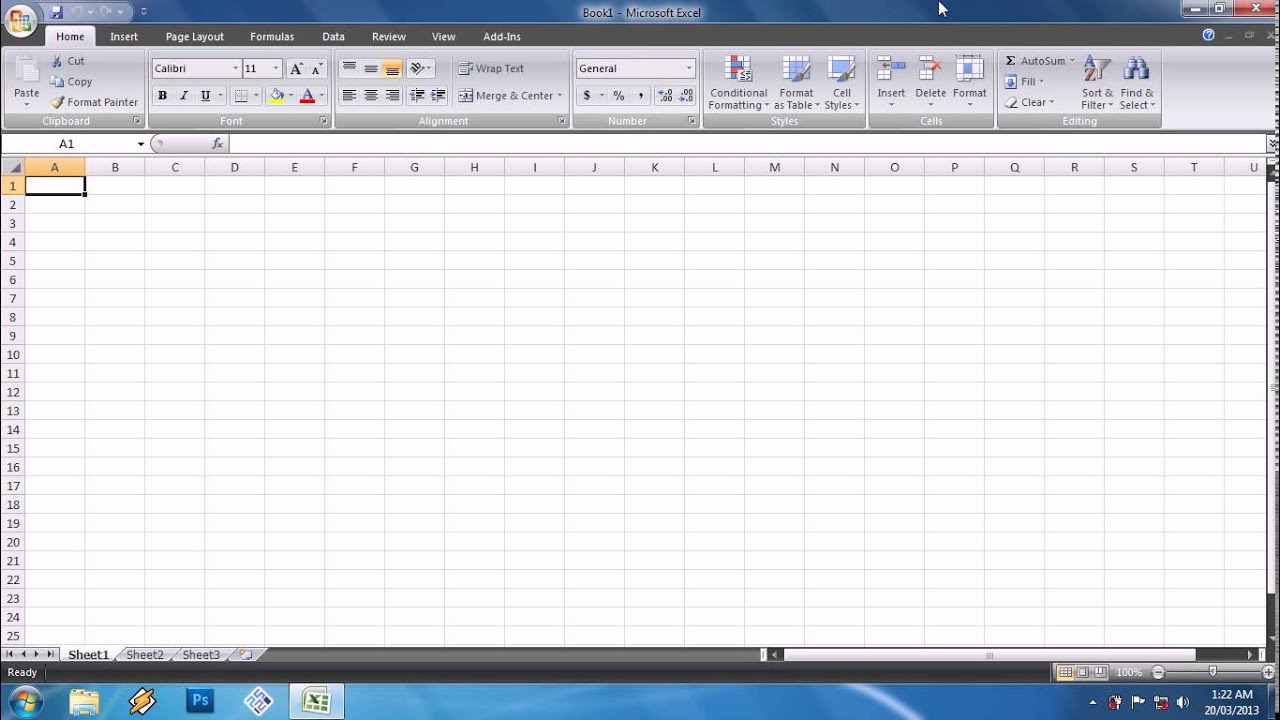Select Normal view button in status bar
Viewport: 1280px width, 720px height.
pos(1065,672)
